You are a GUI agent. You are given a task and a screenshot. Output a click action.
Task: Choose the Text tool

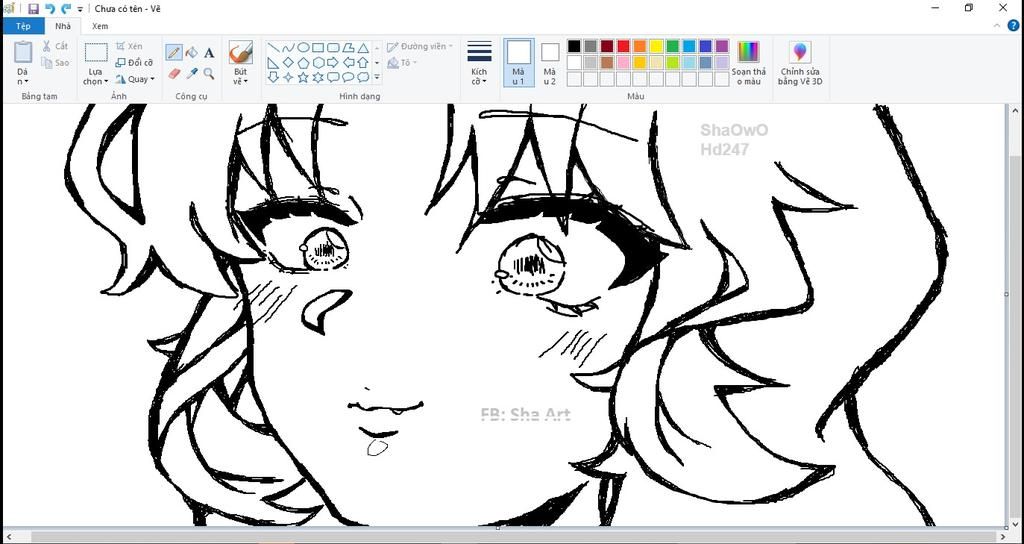click(x=209, y=52)
